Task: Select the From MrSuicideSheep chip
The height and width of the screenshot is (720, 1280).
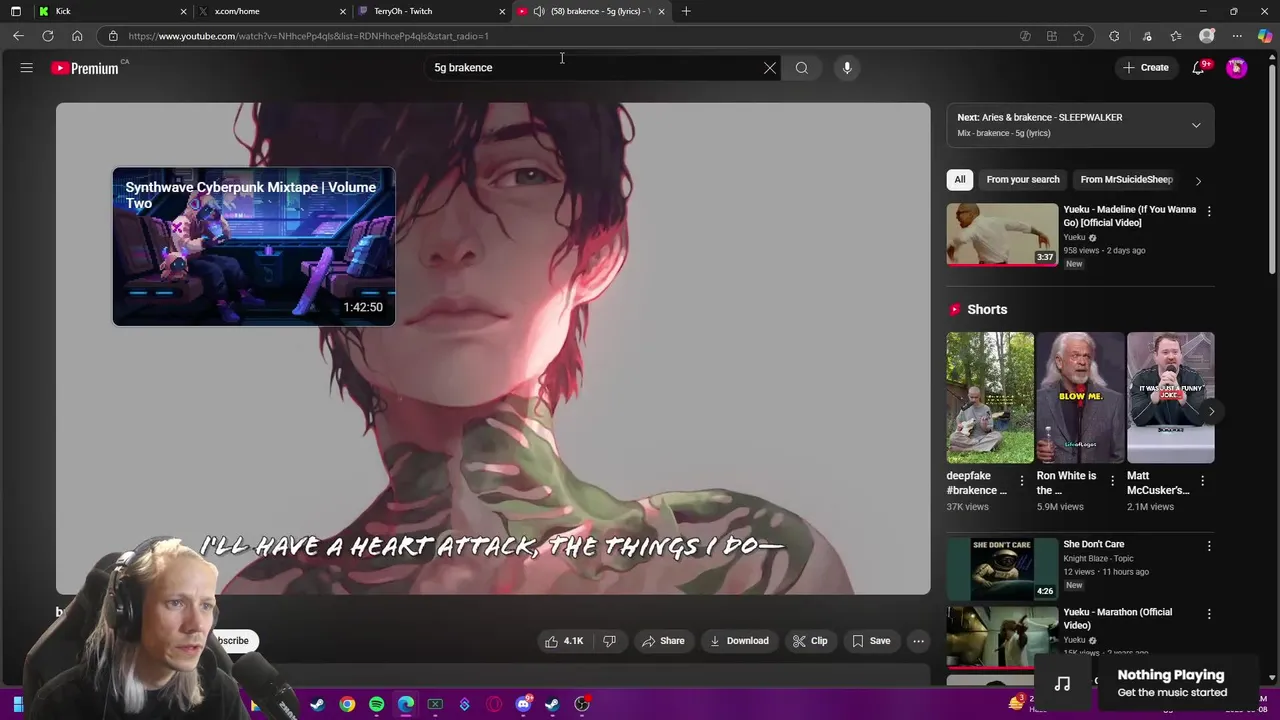Action: (x=1126, y=179)
